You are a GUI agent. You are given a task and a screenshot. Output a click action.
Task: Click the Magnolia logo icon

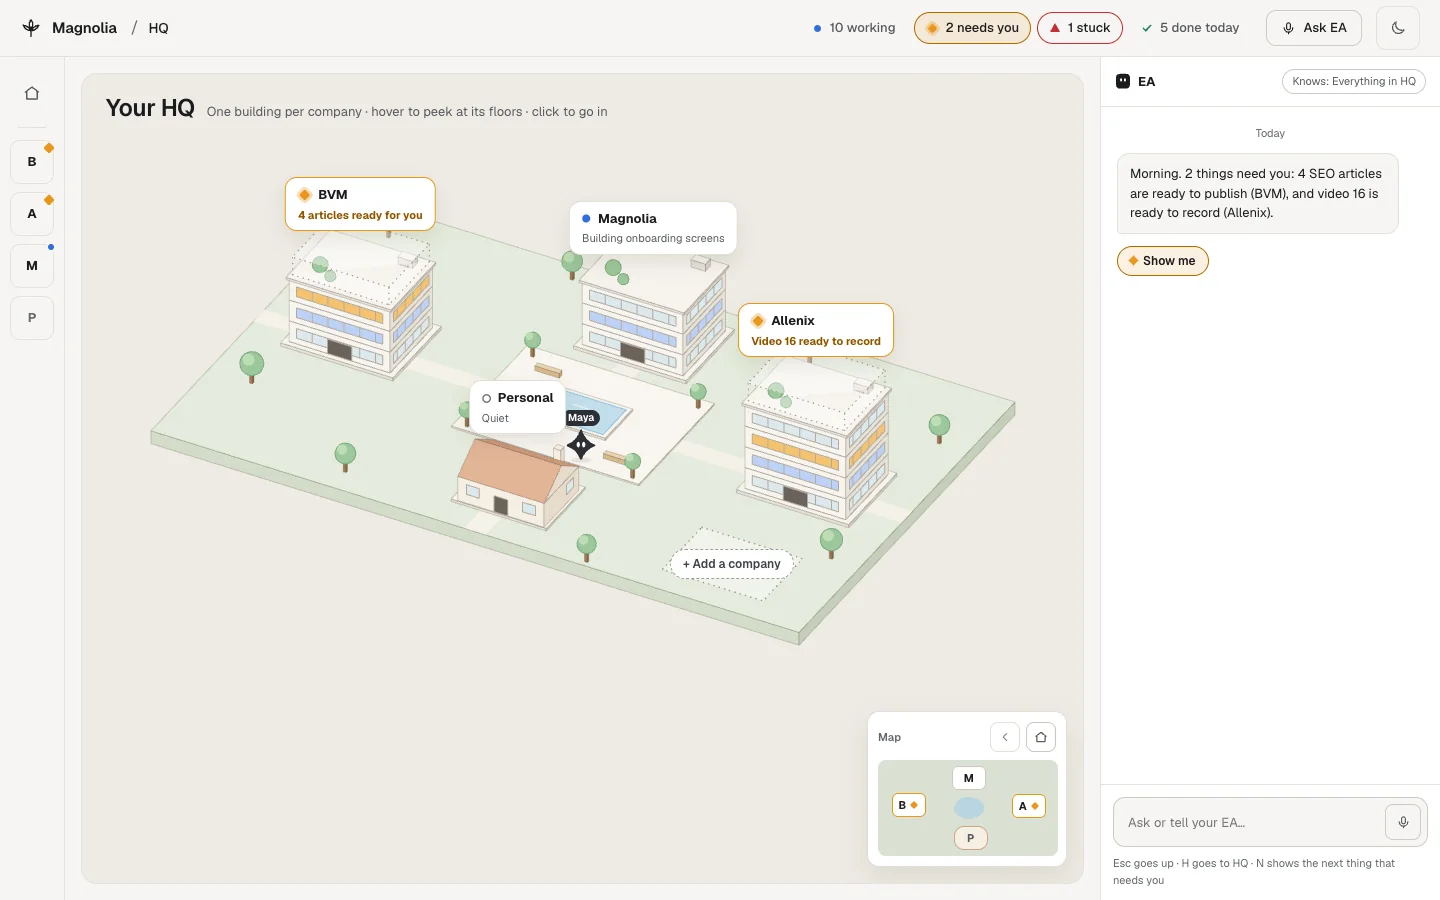[x=31, y=28]
